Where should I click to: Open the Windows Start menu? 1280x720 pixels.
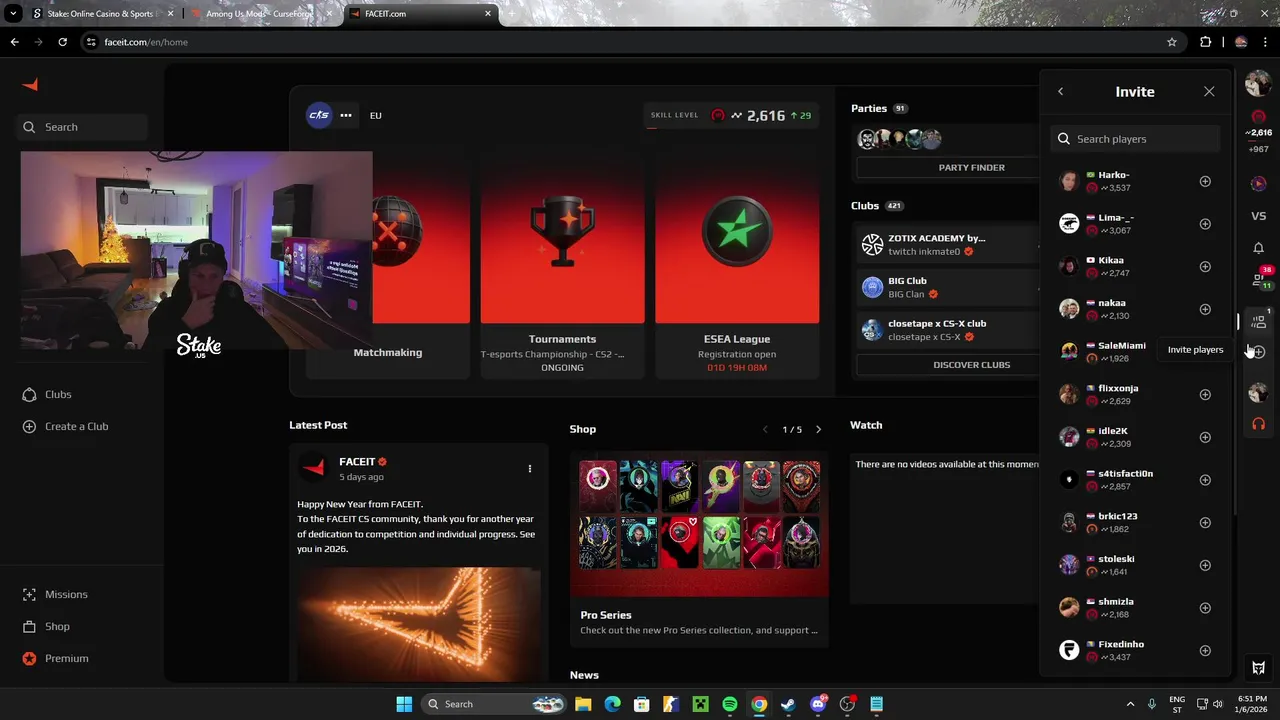click(x=404, y=704)
